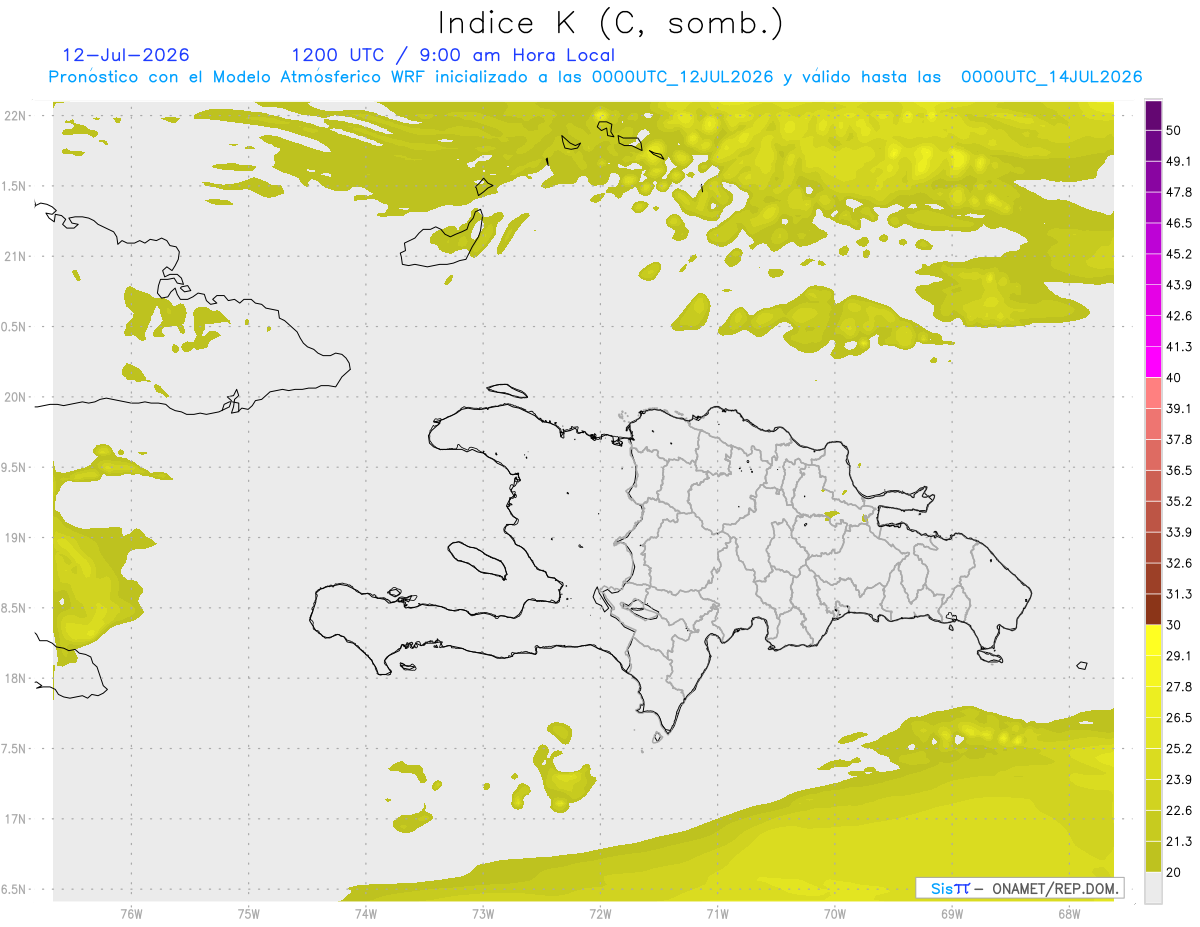Click the legend value '40'
Screen dimensions: 1200x927
coord(1174,378)
